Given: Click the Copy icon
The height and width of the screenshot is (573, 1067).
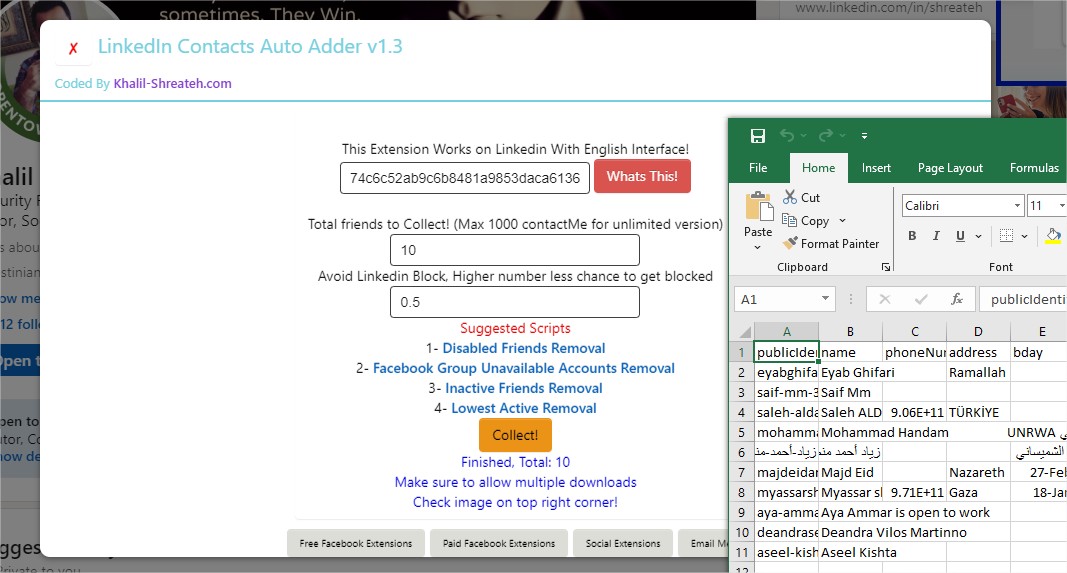Looking at the screenshot, I should [x=789, y=220].
